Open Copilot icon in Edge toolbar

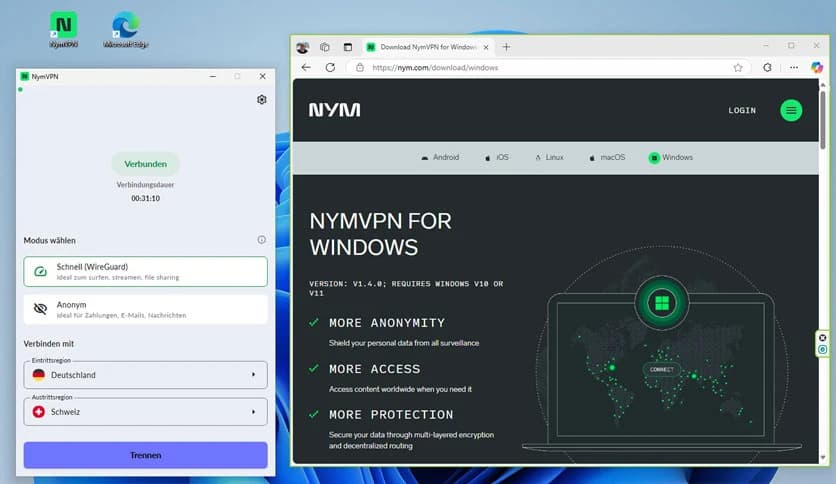817,67
